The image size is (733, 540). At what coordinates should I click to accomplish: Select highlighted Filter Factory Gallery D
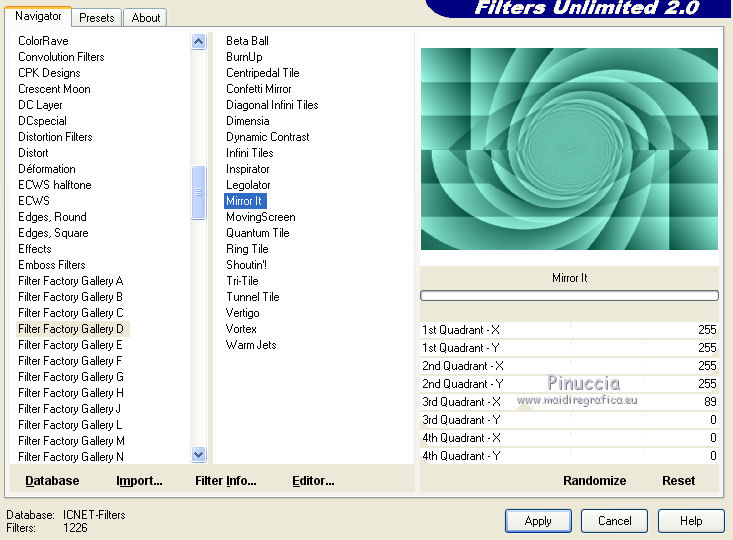72,329
